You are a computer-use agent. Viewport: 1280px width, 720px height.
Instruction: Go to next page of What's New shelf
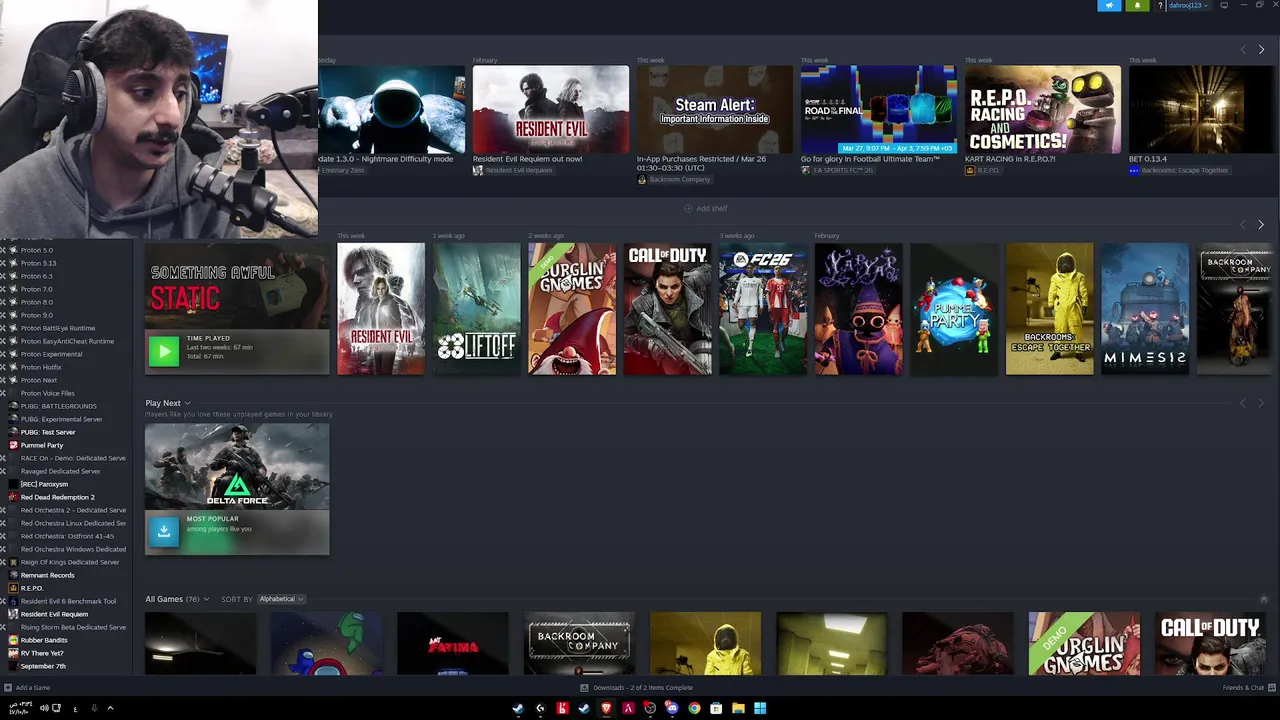click(x=1261, y=49)
